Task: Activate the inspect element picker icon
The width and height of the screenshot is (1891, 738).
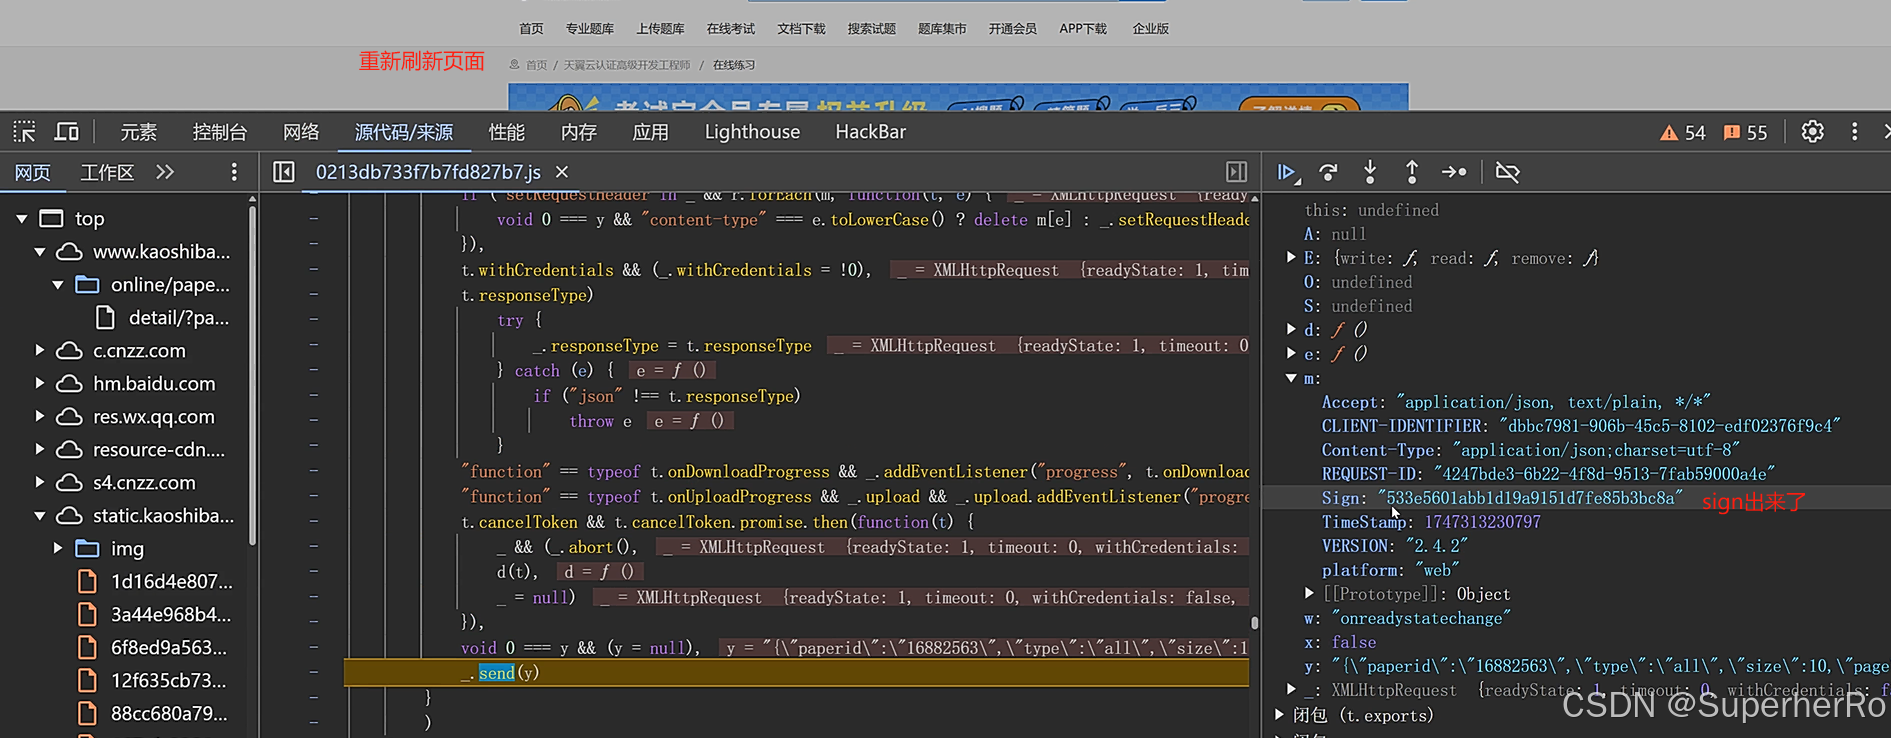Action: [24, 132]
